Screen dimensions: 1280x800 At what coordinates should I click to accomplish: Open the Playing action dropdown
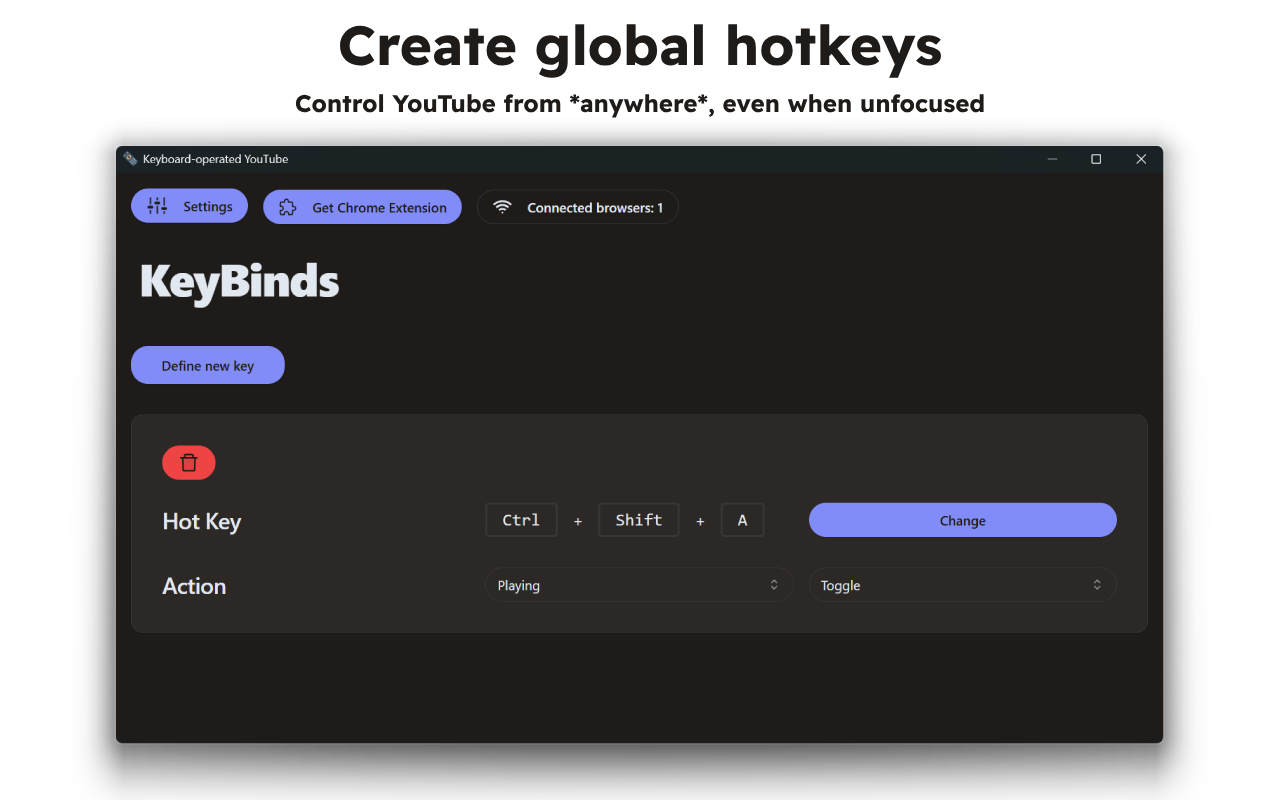[639, 585]
